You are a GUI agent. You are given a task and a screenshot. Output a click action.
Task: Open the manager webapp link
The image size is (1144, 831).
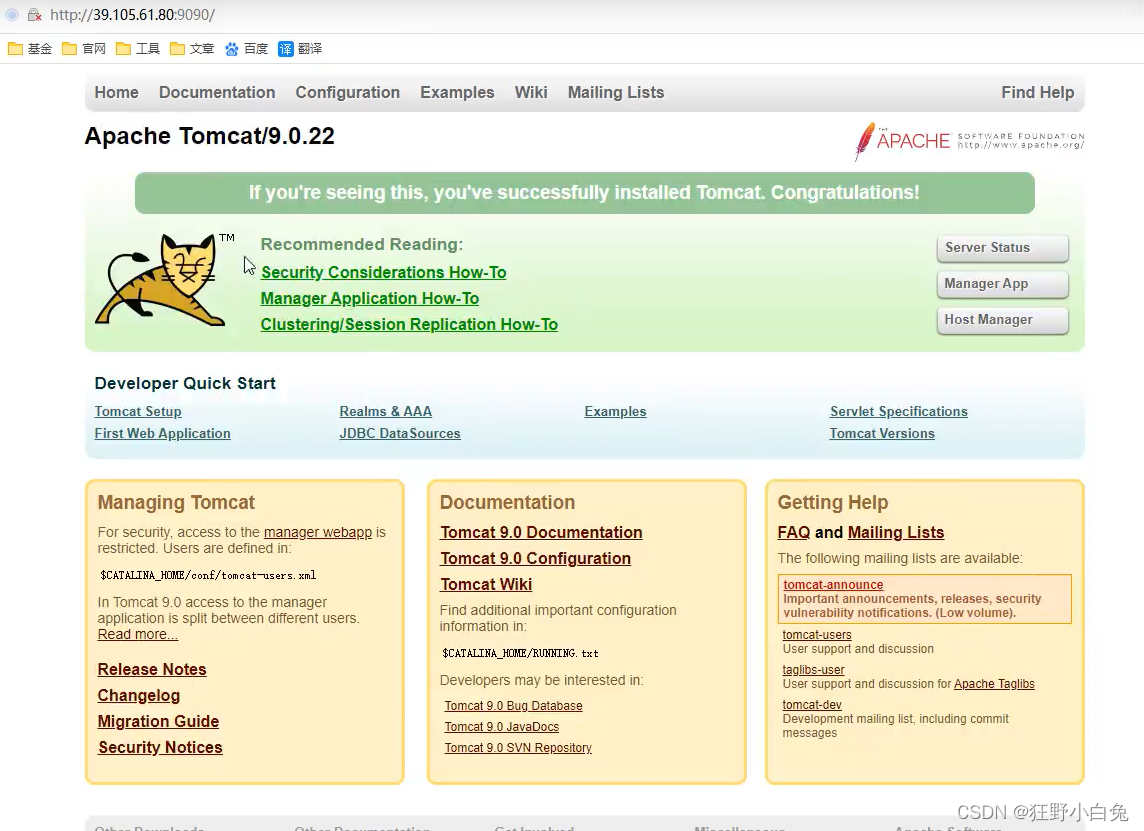(318, 533)
